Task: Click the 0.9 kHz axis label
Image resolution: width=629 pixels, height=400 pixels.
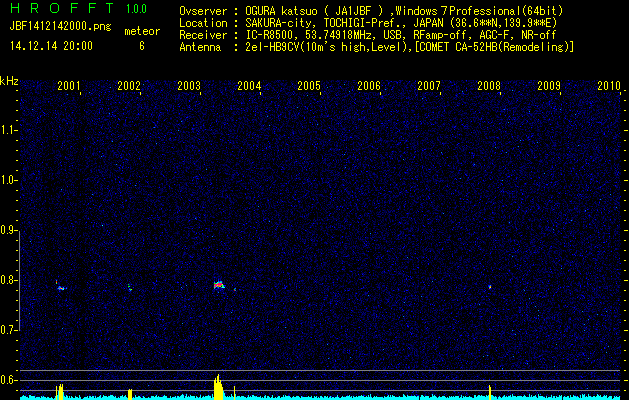Action: (8, 230)
